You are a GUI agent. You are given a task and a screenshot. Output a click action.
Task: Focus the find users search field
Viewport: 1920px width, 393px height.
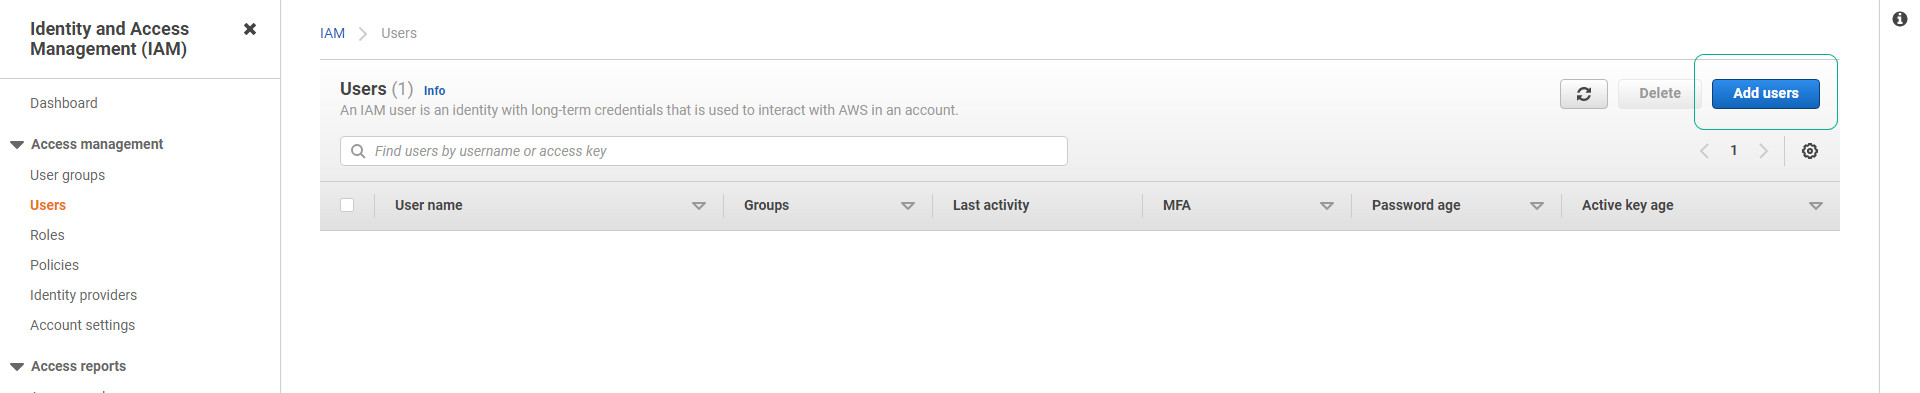[704, 151]
